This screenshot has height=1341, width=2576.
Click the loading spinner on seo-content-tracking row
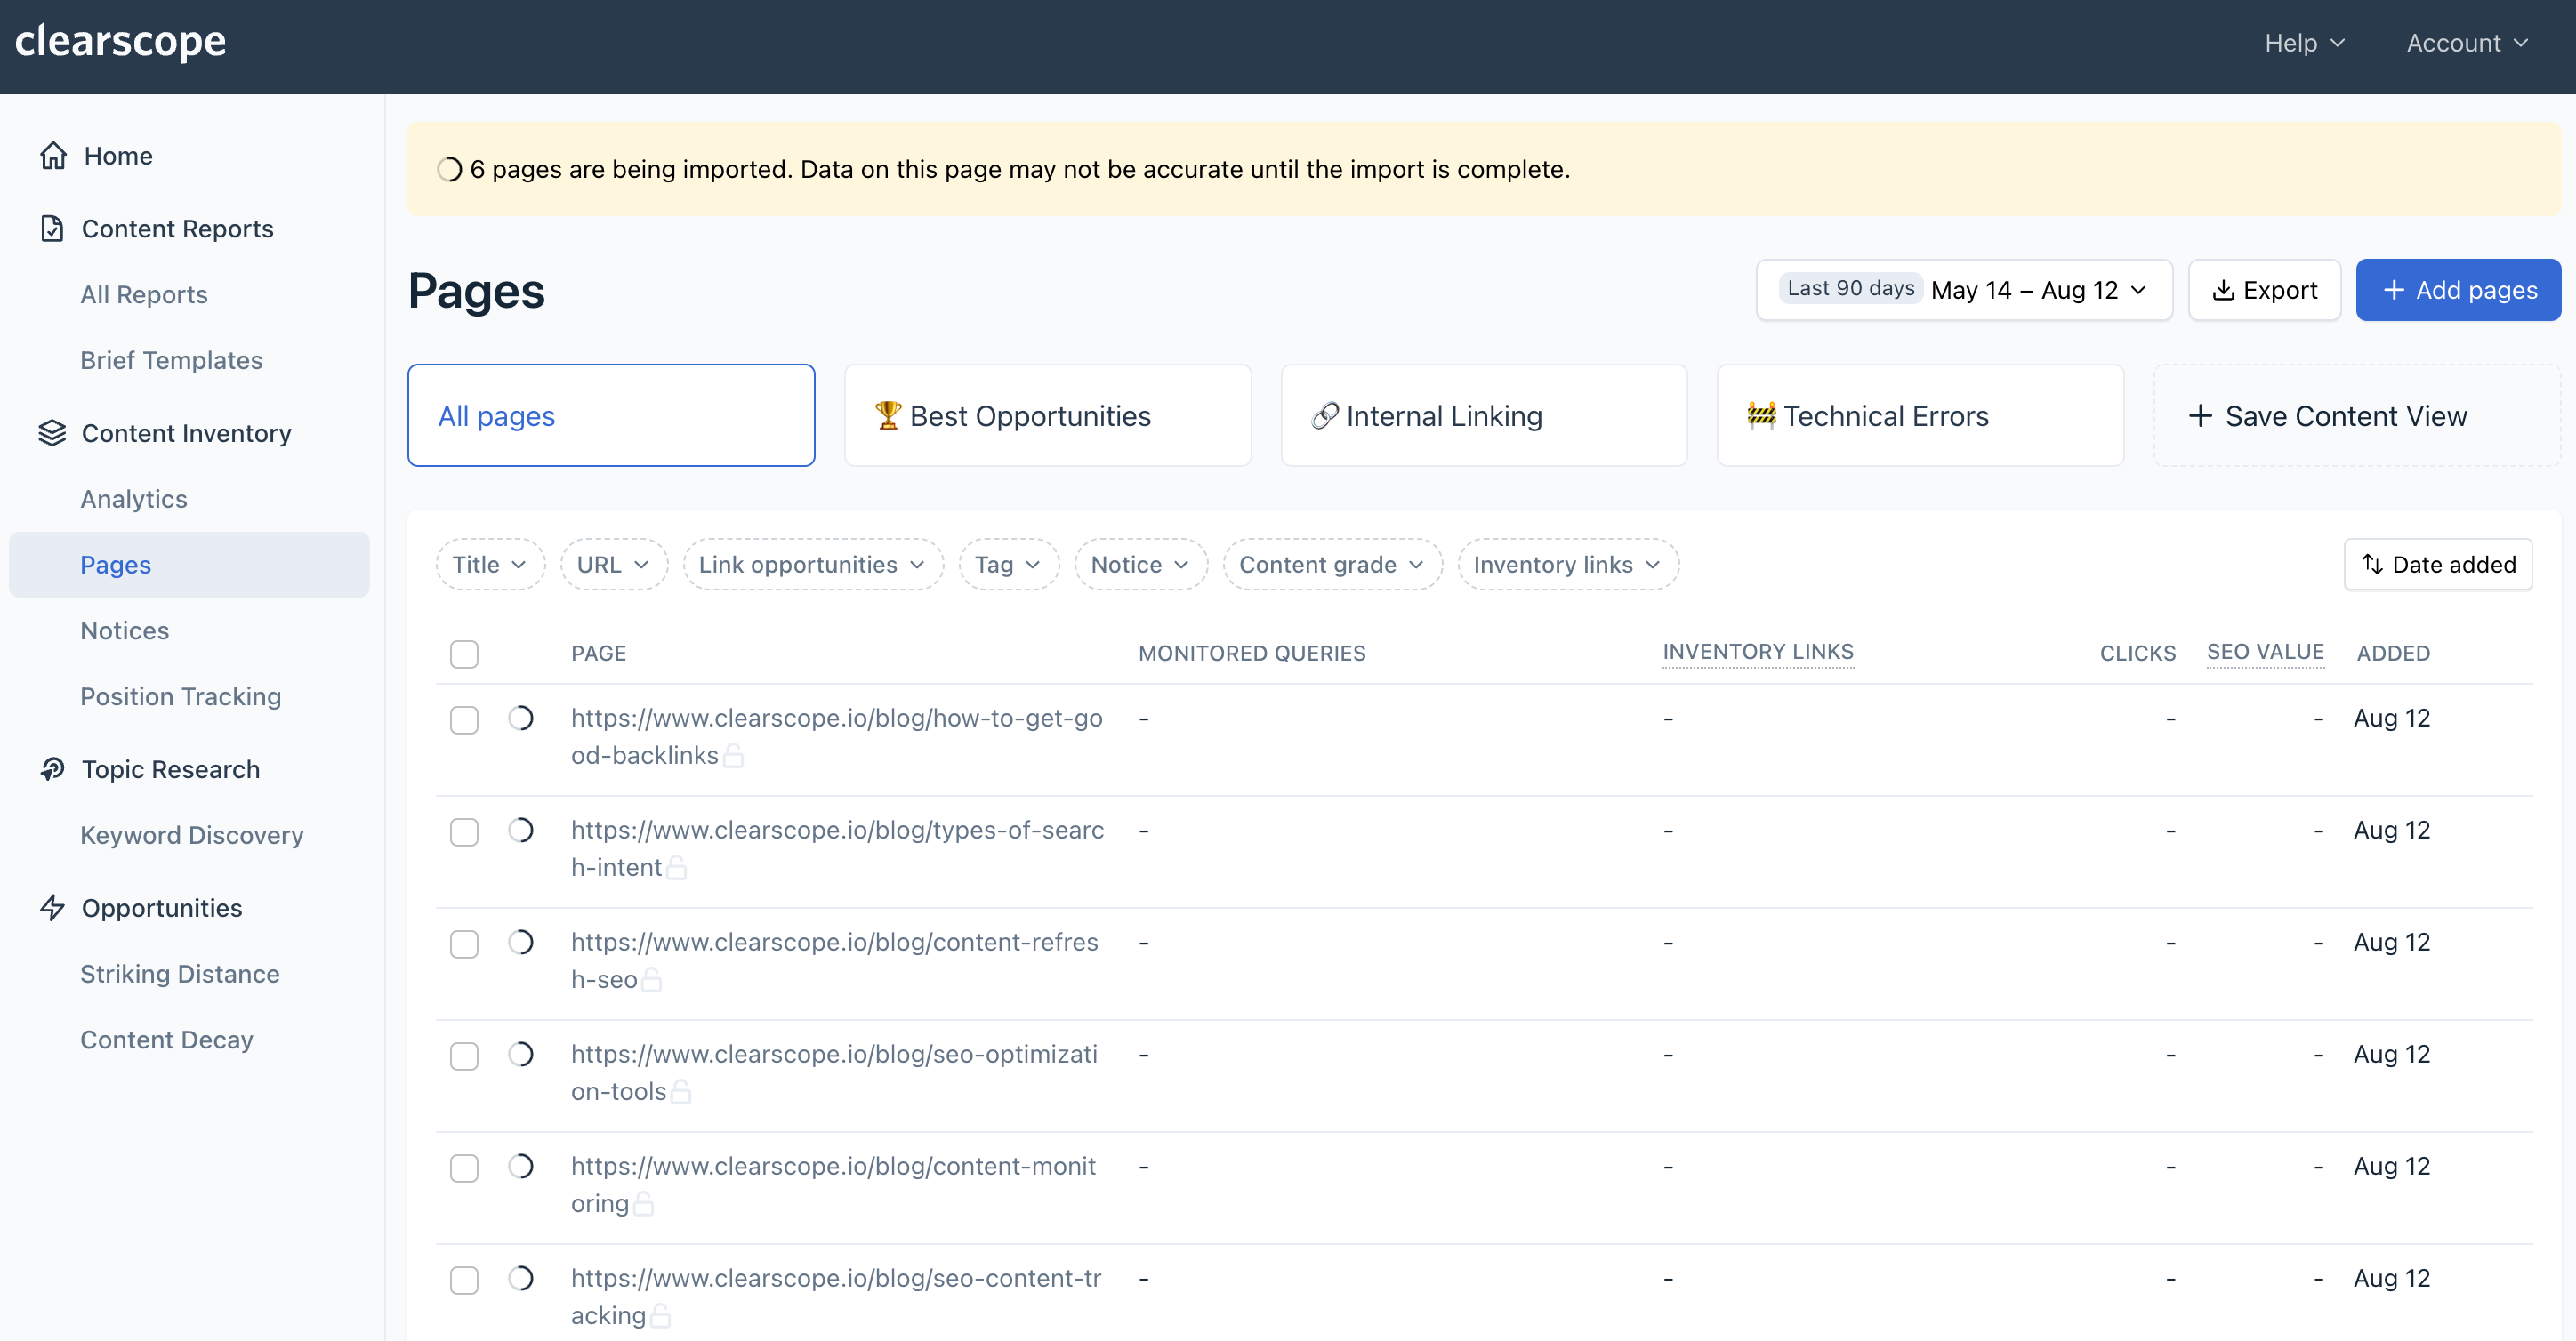click(521, 1279)
